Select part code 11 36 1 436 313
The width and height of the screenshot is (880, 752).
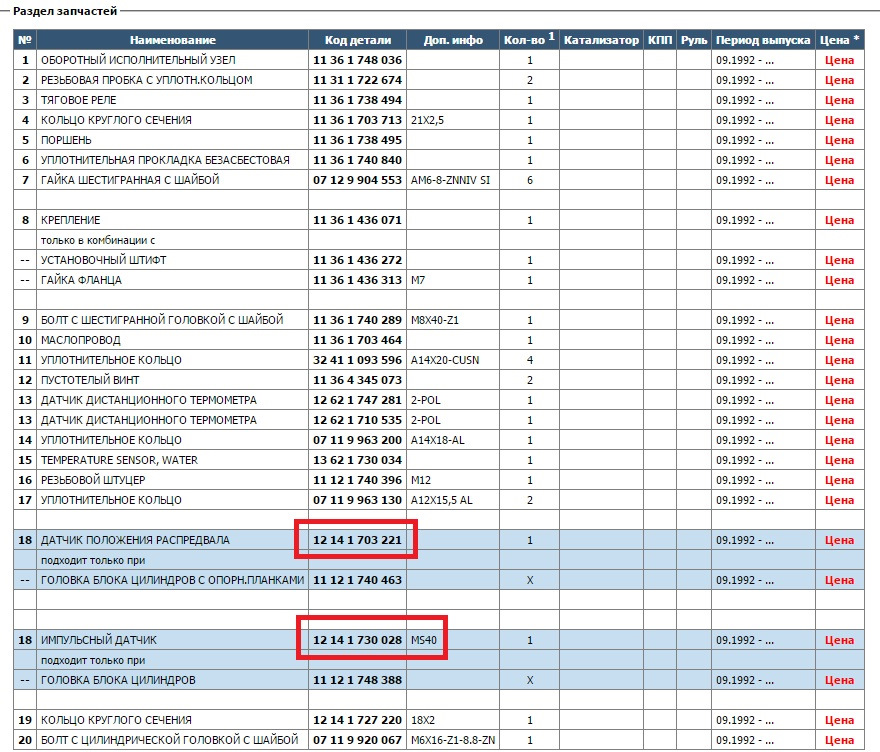tap(358, 280)
